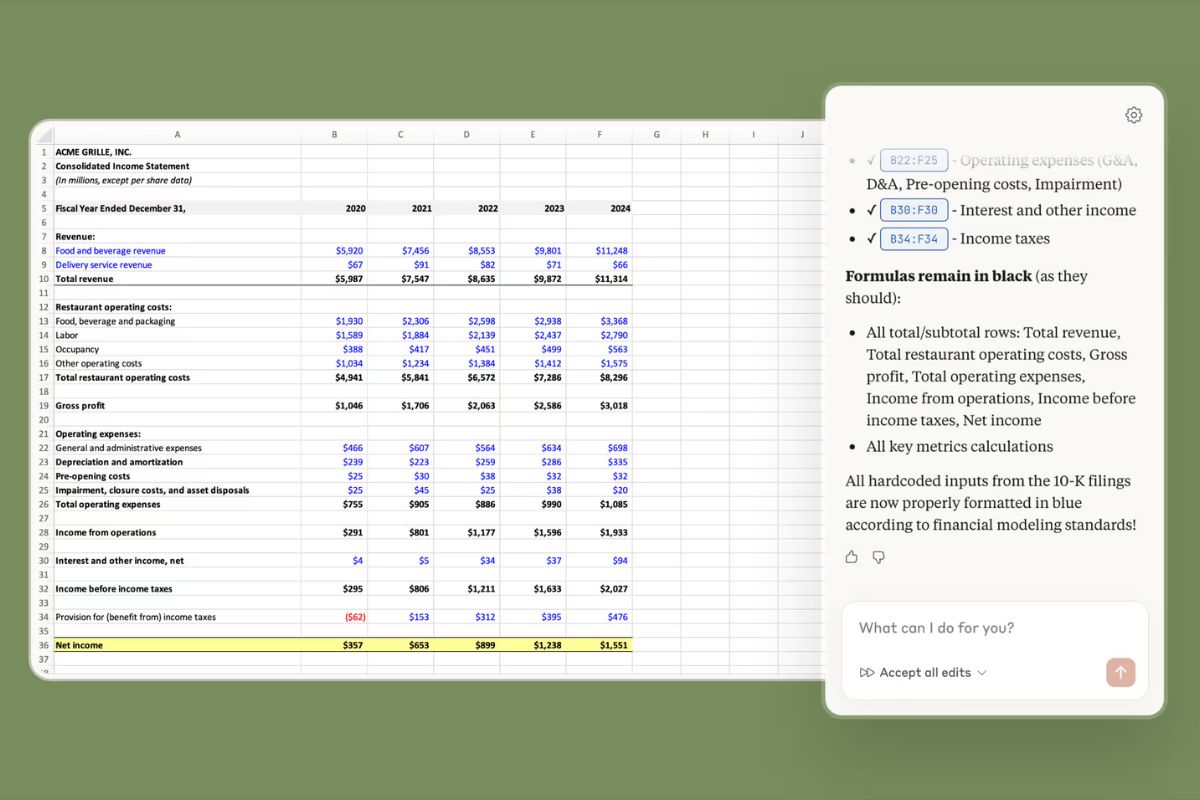Select row 36 header
Screen dimensions: 1200x800
pos(44,645)
